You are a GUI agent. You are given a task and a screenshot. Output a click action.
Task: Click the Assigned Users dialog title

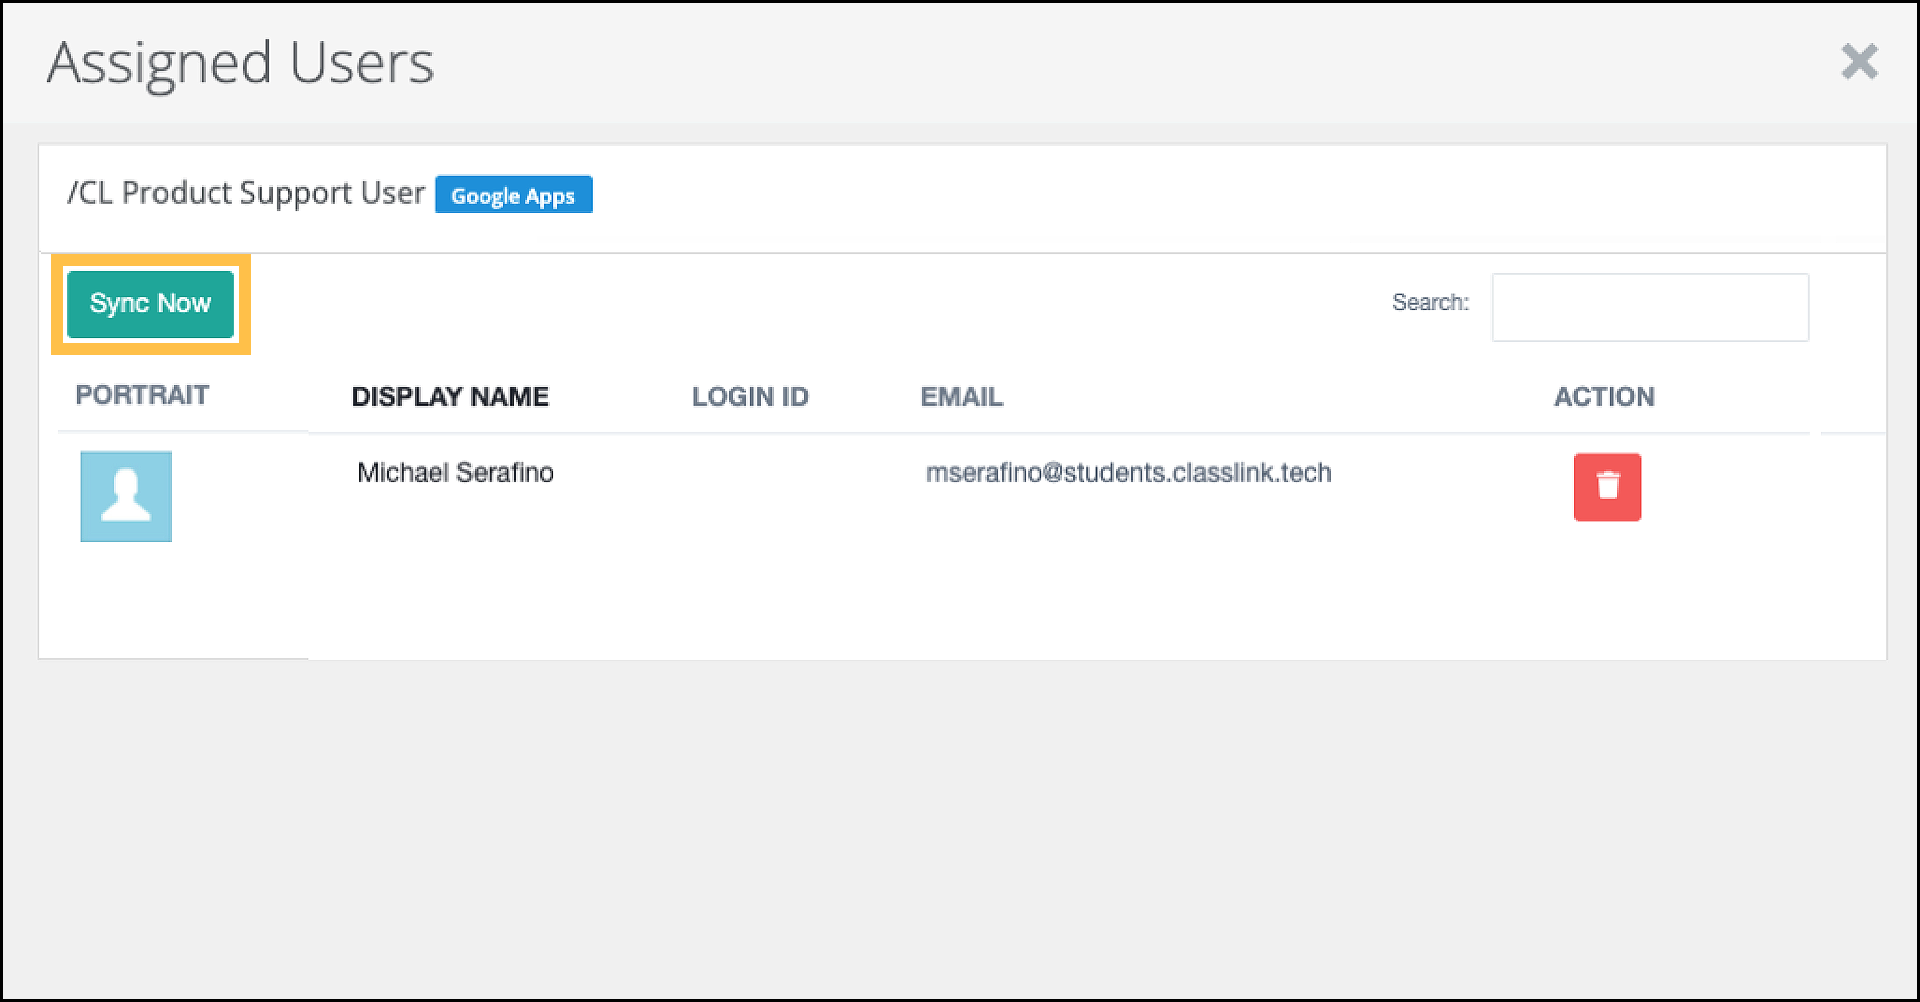pos(240,63)
